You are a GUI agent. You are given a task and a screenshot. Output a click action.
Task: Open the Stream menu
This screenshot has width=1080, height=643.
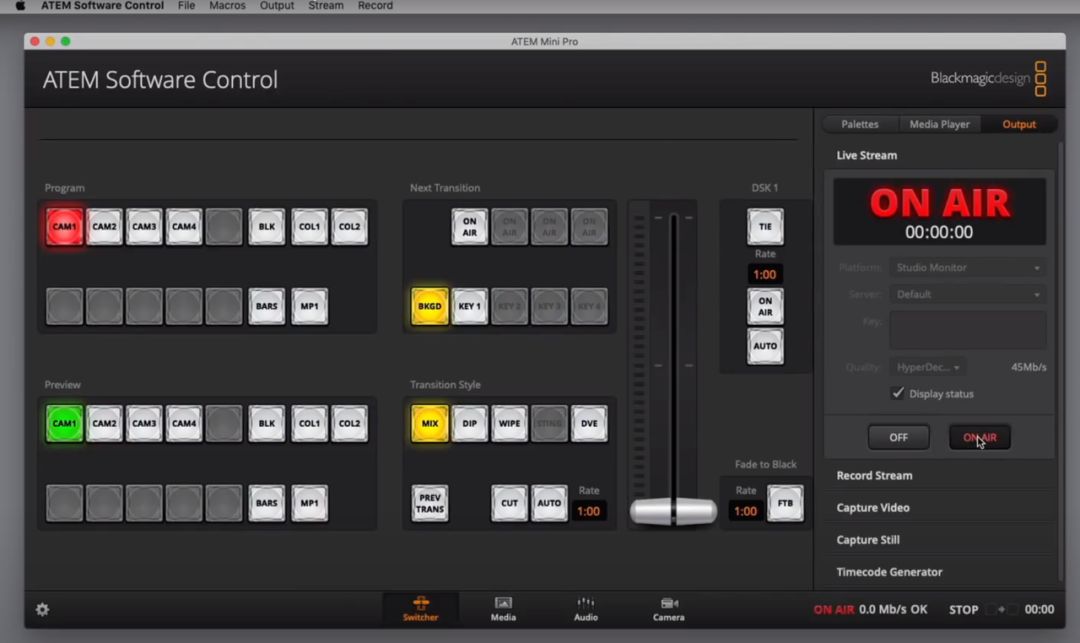point(326,6)
